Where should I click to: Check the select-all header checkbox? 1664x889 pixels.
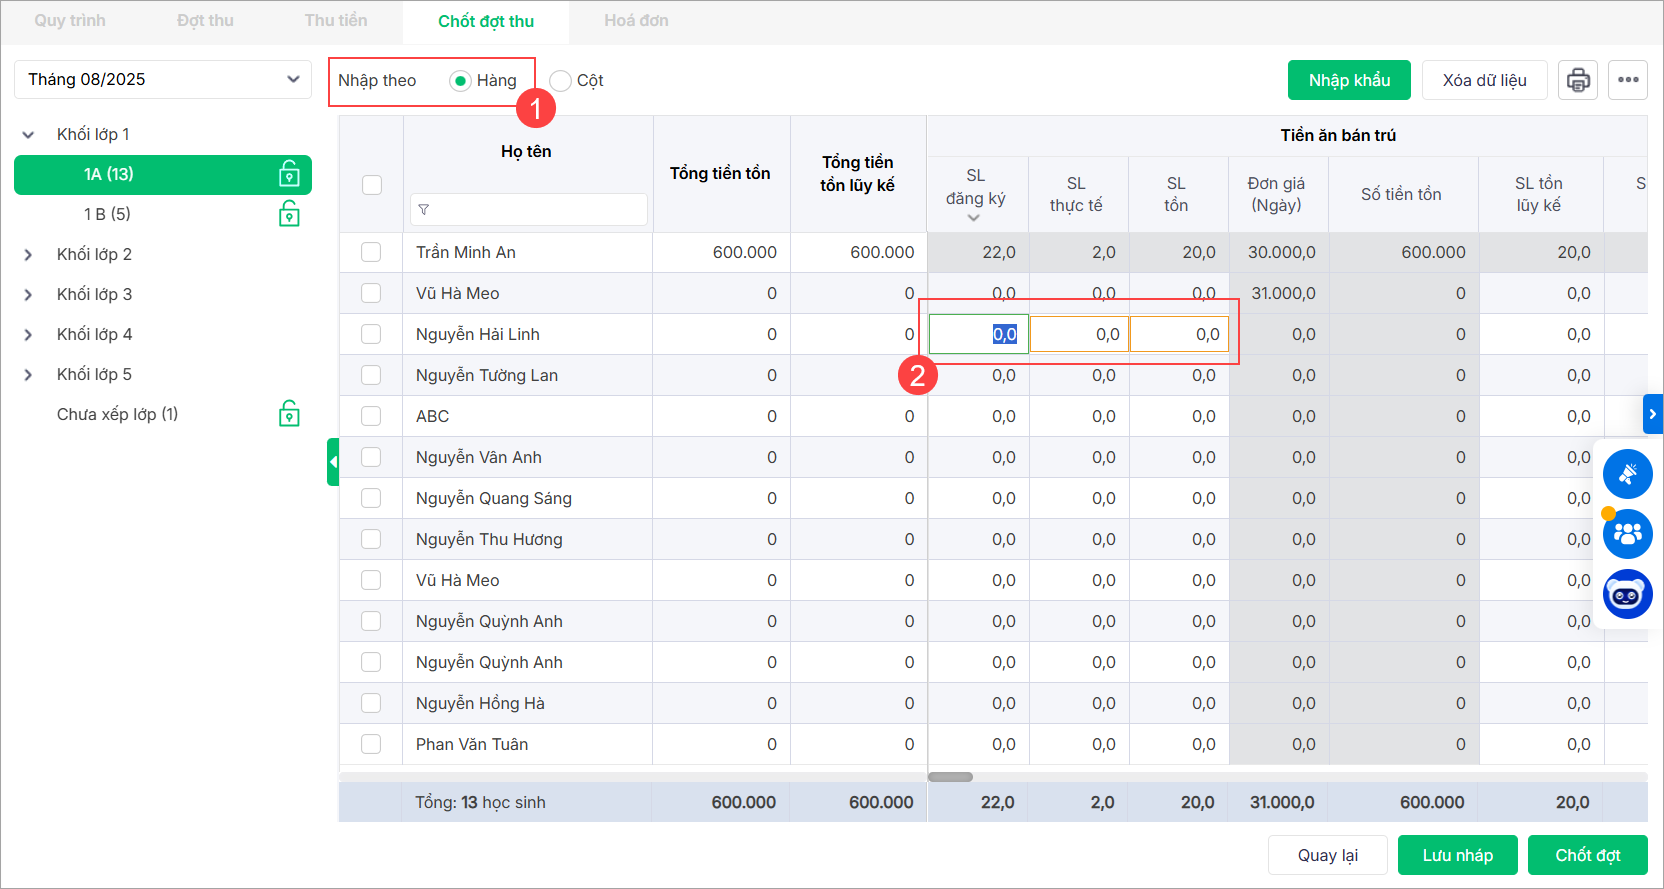coord(372,185)
